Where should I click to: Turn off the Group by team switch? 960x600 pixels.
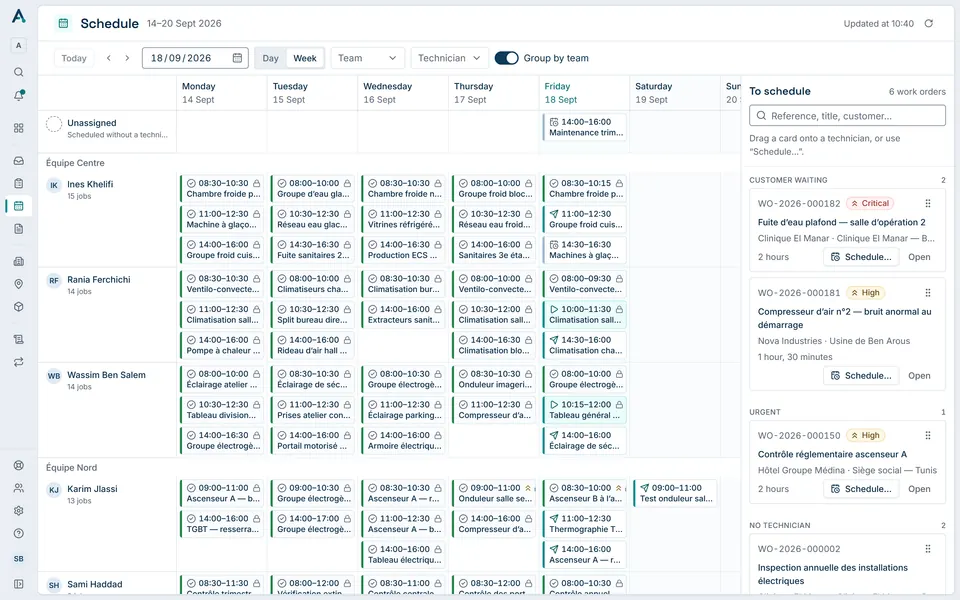click(x=506, y=58)
